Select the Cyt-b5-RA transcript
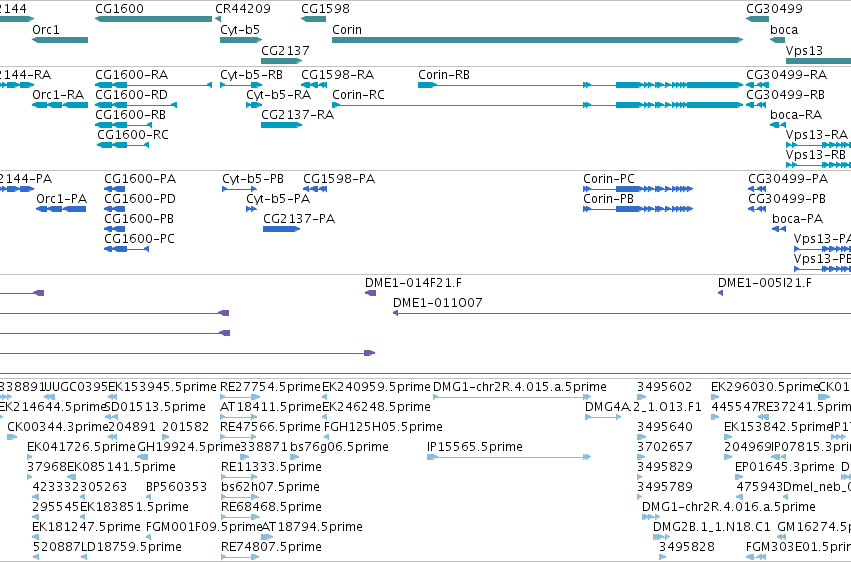The width and height of the screenshot is (851, 562). (254, 105)
